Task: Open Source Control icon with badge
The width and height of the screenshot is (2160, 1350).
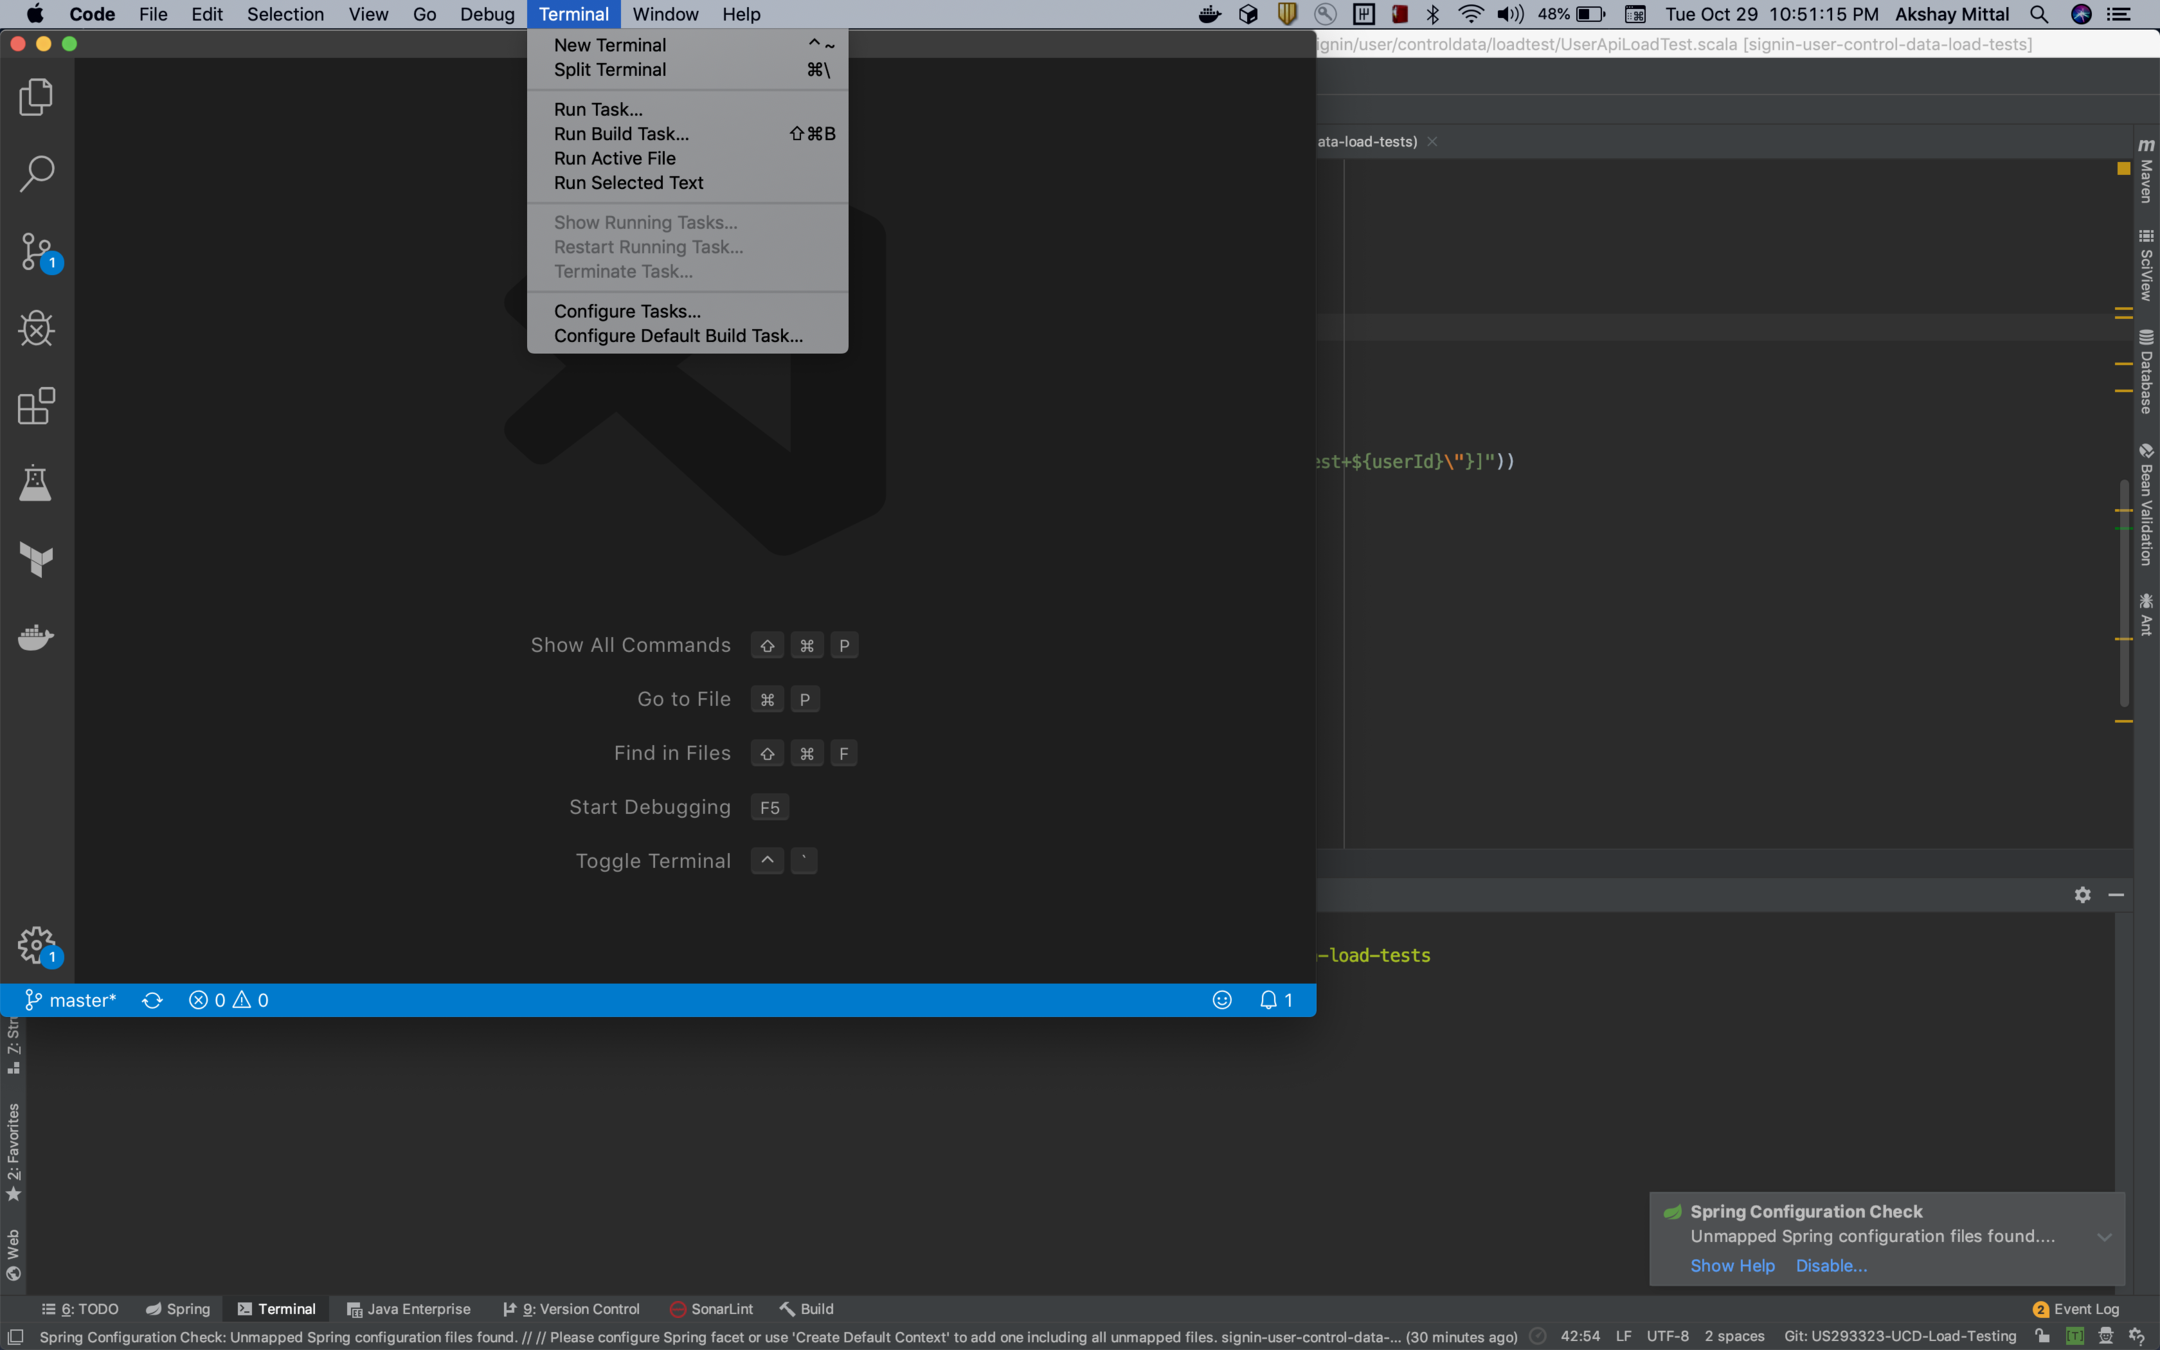Action: click(36, 252)
